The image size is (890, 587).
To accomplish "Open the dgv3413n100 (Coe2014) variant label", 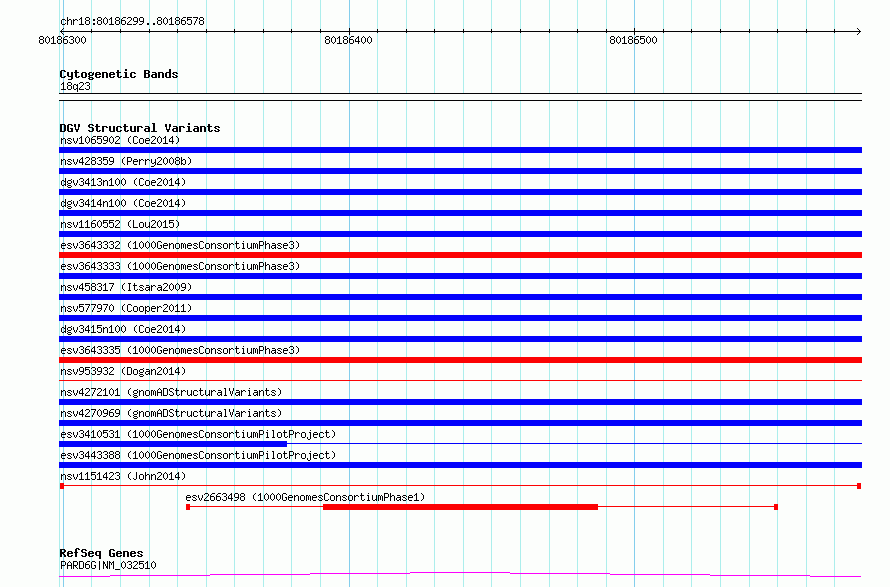I will 123,182.
